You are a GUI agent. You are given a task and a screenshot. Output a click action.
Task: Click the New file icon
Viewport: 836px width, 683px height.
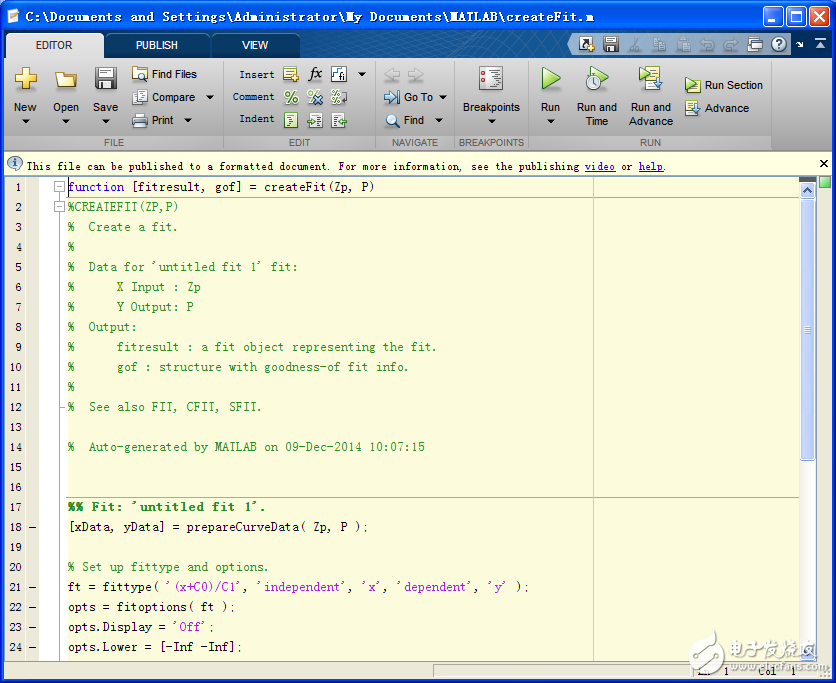25,79
